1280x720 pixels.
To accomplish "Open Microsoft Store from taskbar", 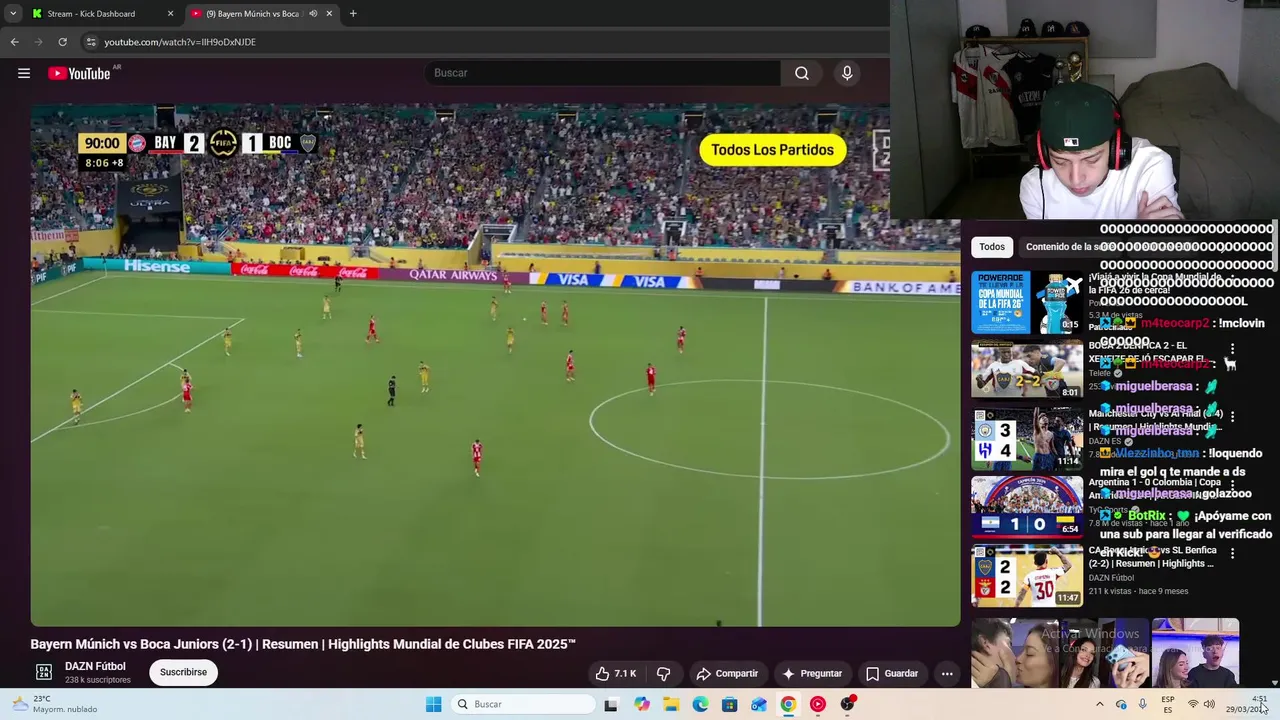I will (x=730, y=704).
